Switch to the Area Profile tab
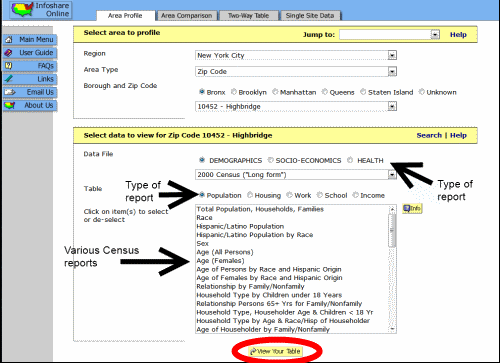This screenshot has height=363, width=500. pyautogui.click(x=125, y=16)
